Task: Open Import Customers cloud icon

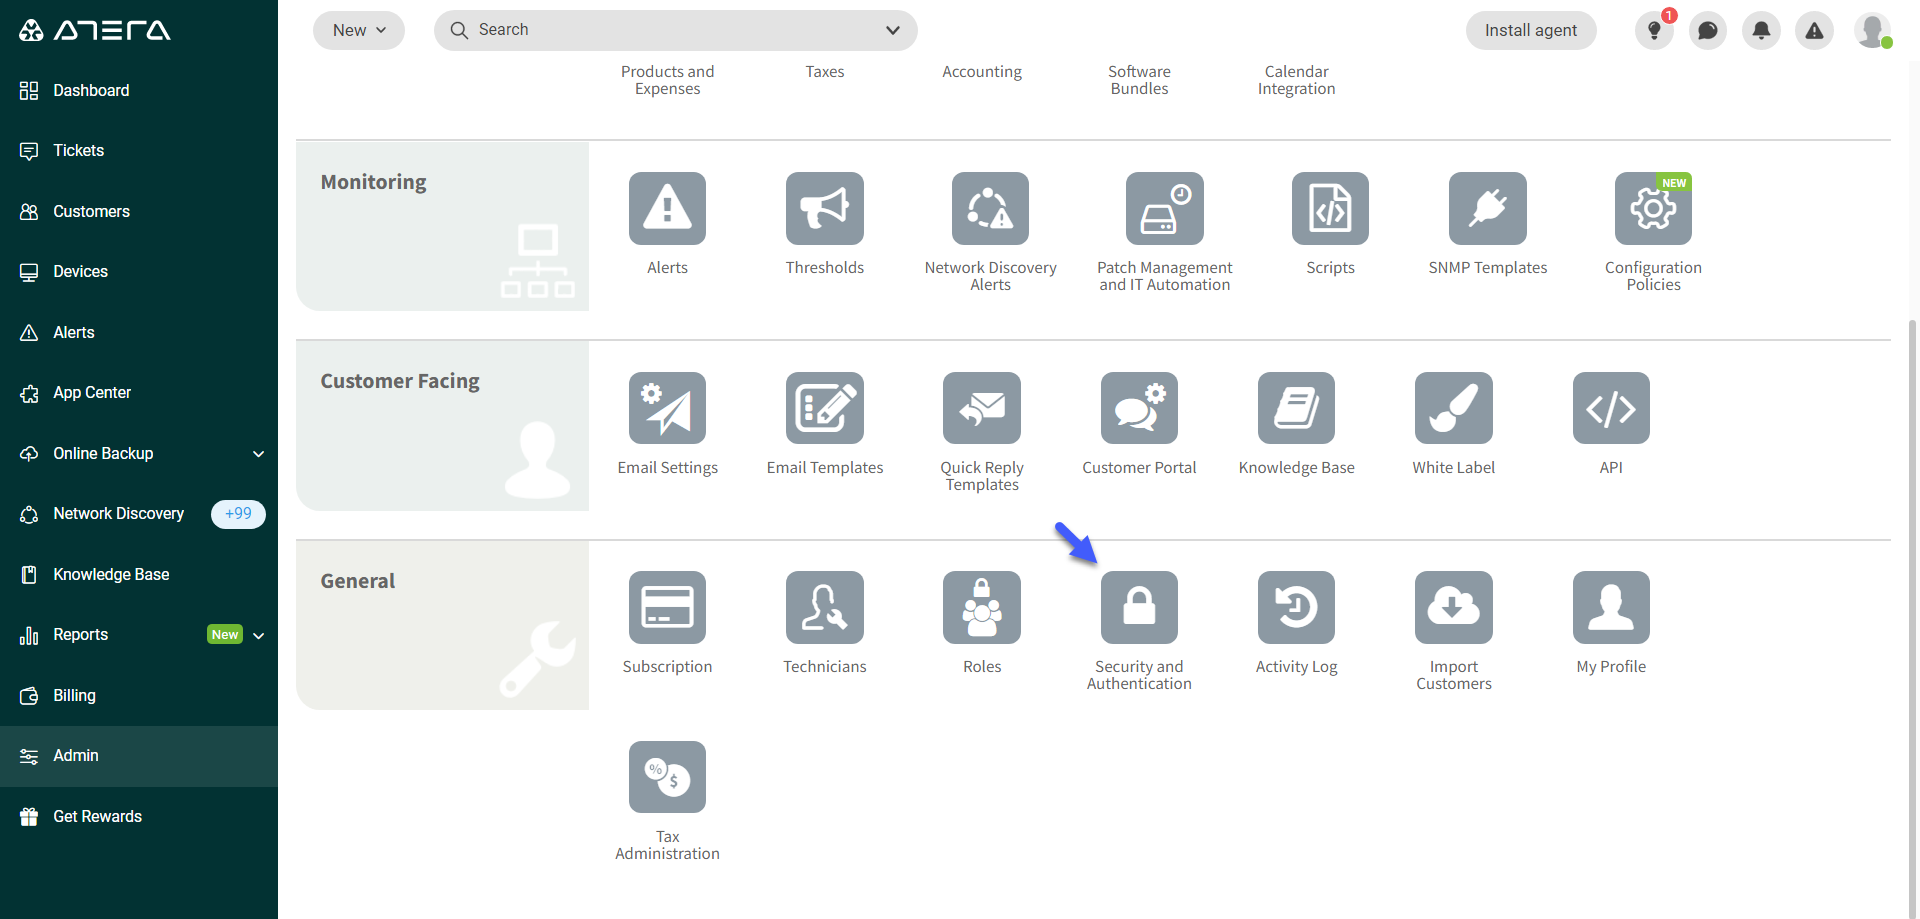Action: pos(1453,607)
